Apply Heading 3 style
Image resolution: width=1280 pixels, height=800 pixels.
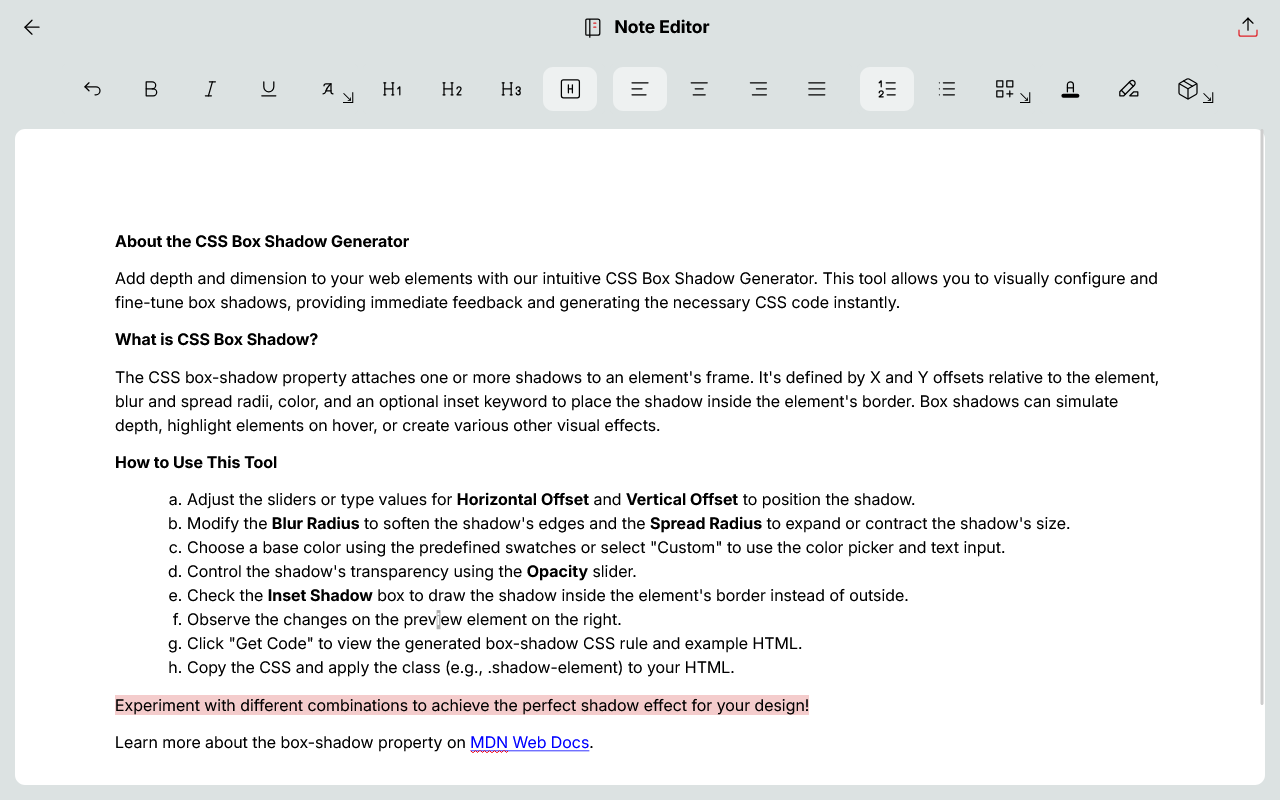pos(511,89)
